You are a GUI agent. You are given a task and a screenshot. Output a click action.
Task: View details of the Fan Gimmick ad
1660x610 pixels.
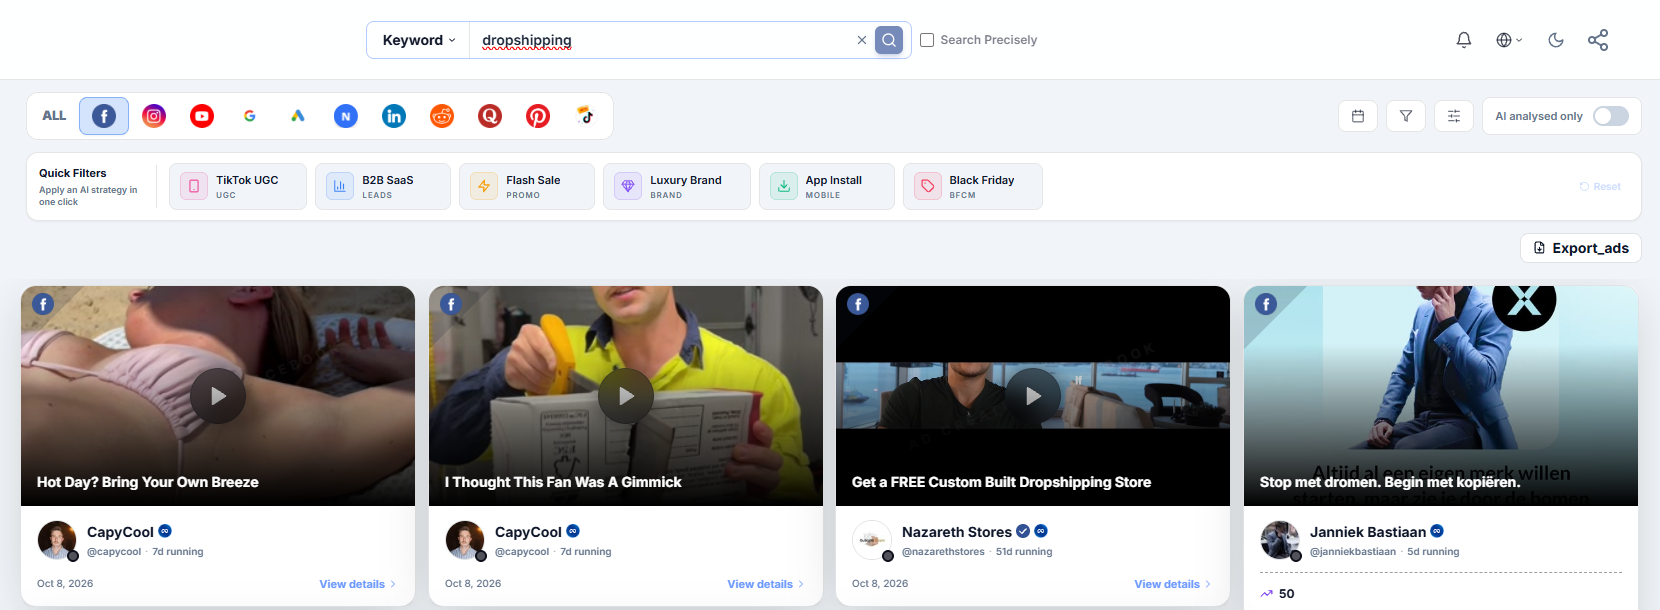click(766, 584)
